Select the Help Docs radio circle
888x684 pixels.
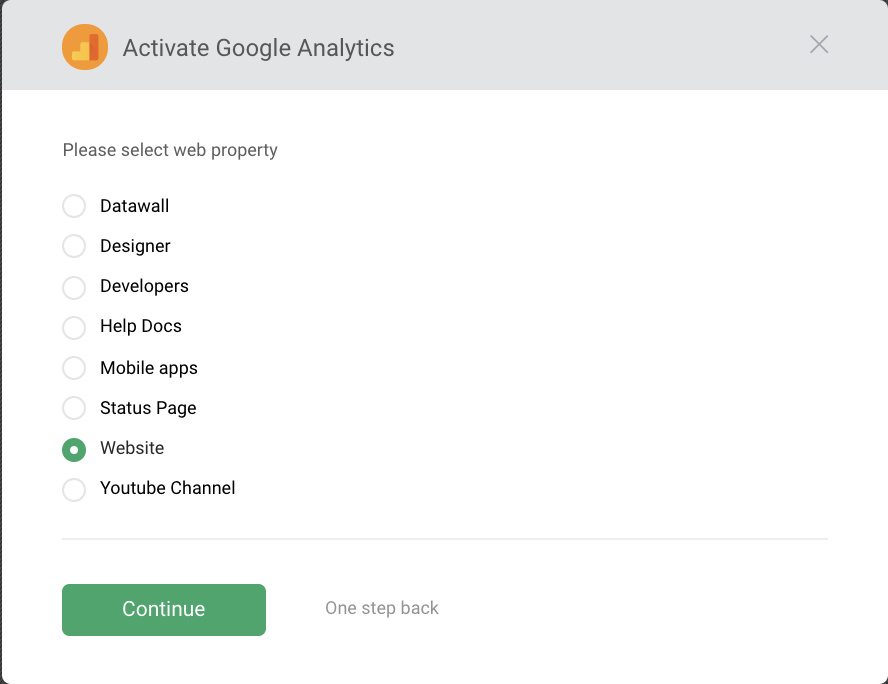74,327
